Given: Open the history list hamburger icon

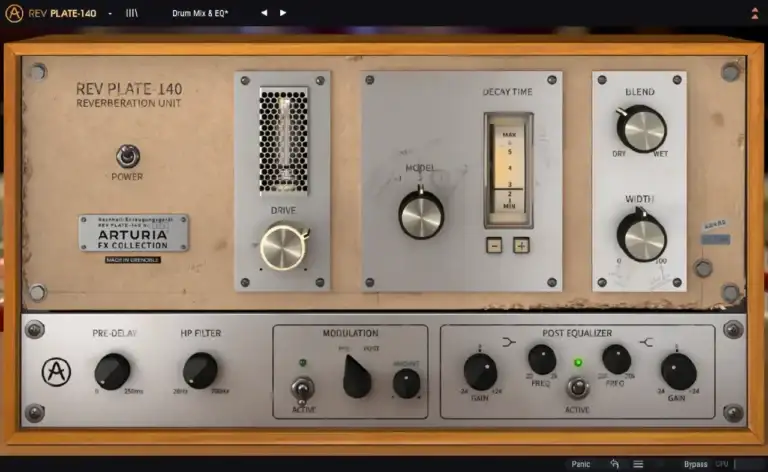Looking at the screenshot, I should pos(638,464).
